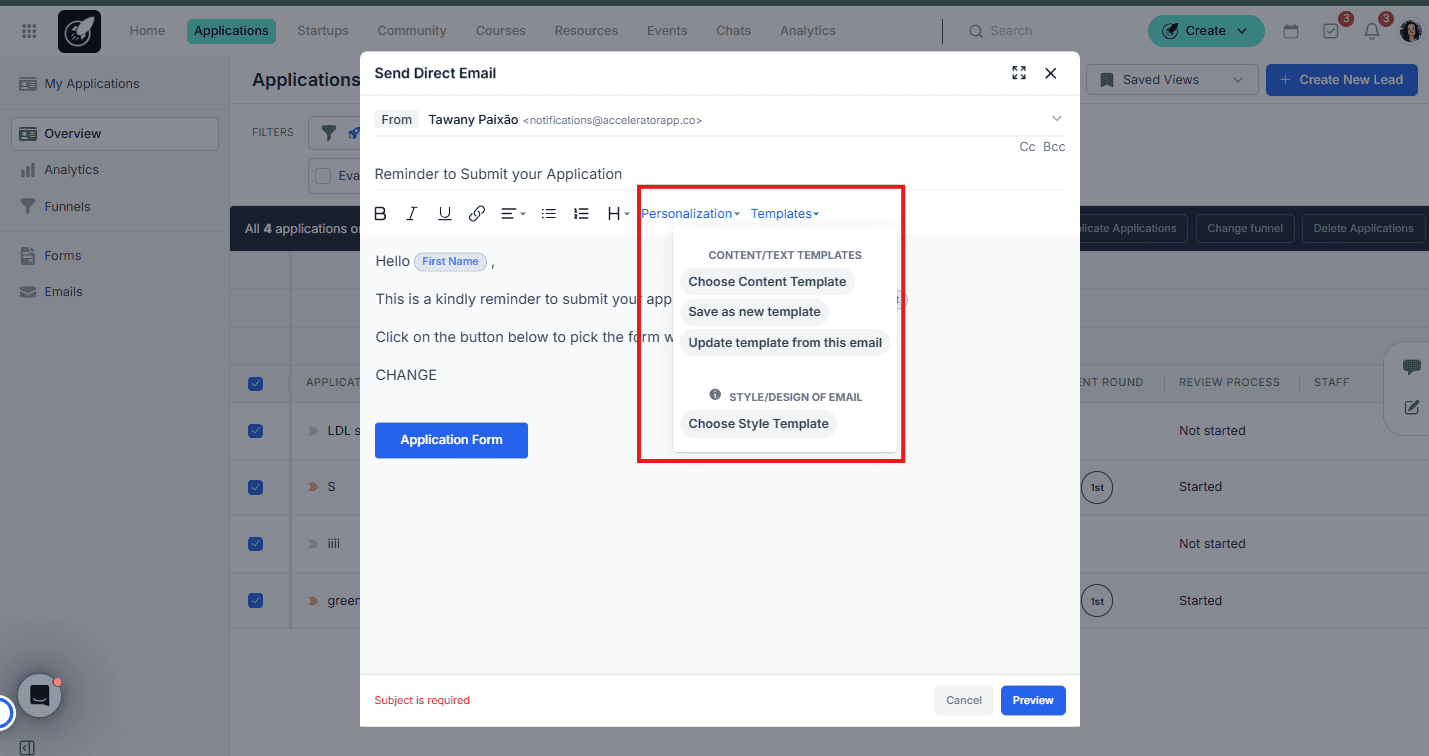1429x756 pixels.
Task: Open the notifications bell icon
Action: pyautogui.click(x=1371, y=31)
